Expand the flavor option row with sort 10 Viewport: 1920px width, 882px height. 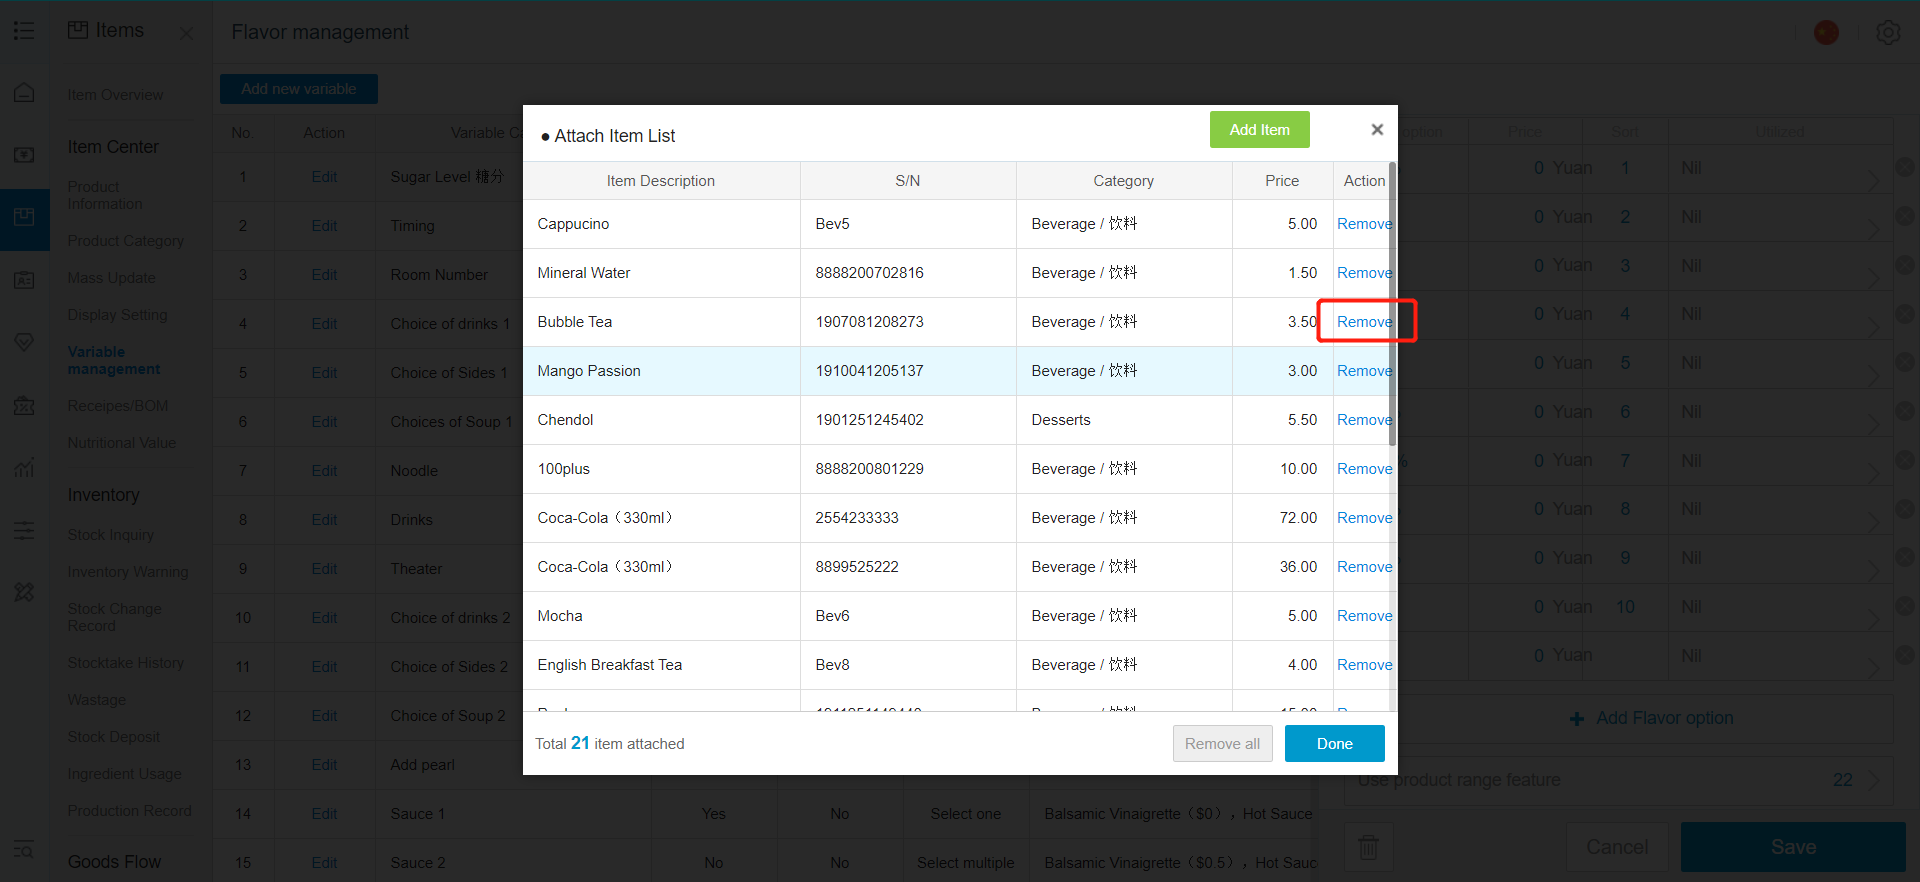click(1873, 619)
